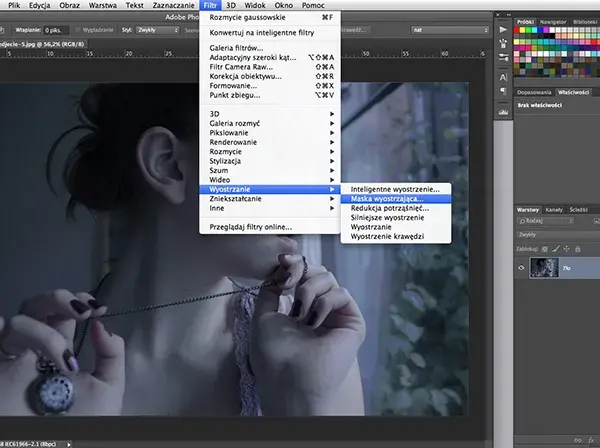
Task: Expand the Pikslowanie submenu
Action: pyautogui.click(x=270, y=133)
